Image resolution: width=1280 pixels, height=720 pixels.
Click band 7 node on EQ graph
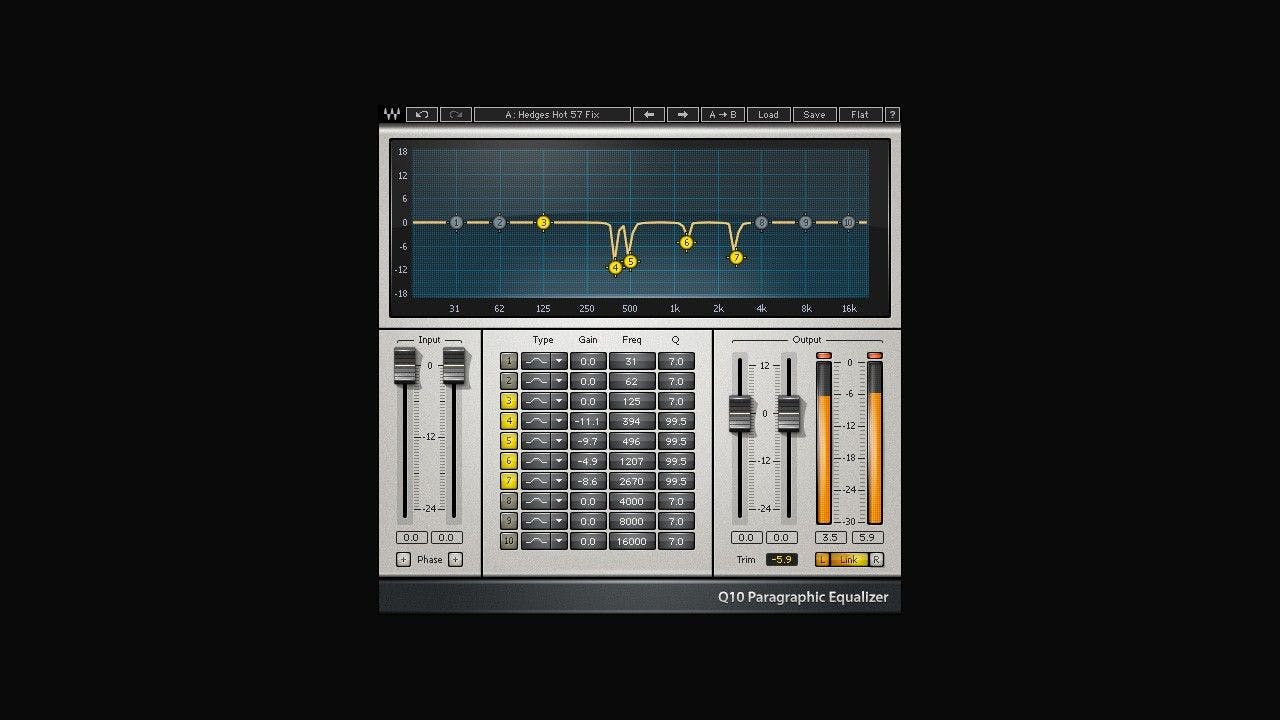736,258
